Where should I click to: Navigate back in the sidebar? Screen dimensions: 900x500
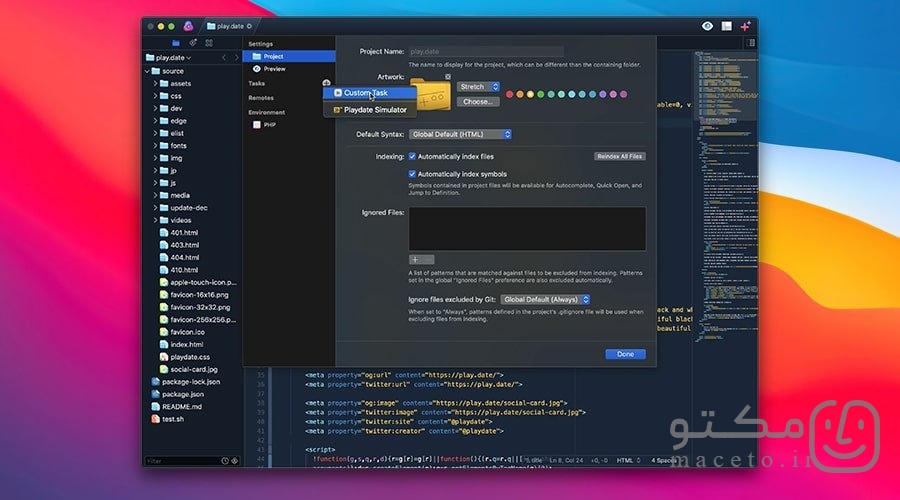click(x=224, y=57)
